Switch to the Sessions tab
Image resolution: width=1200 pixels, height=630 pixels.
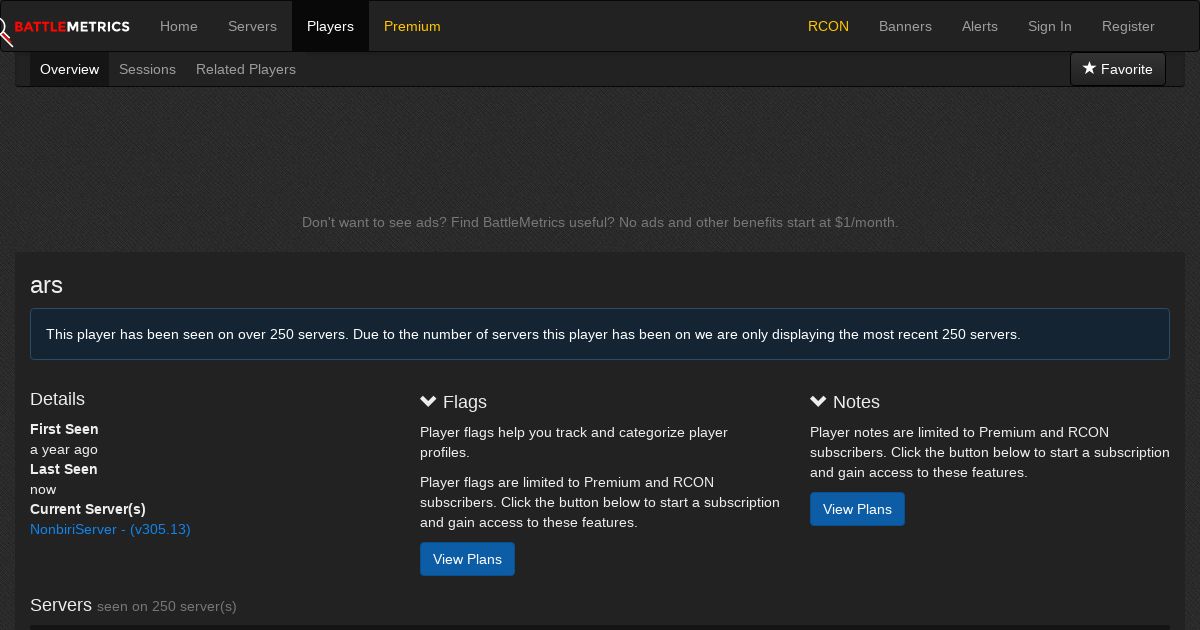pos(147,69)
